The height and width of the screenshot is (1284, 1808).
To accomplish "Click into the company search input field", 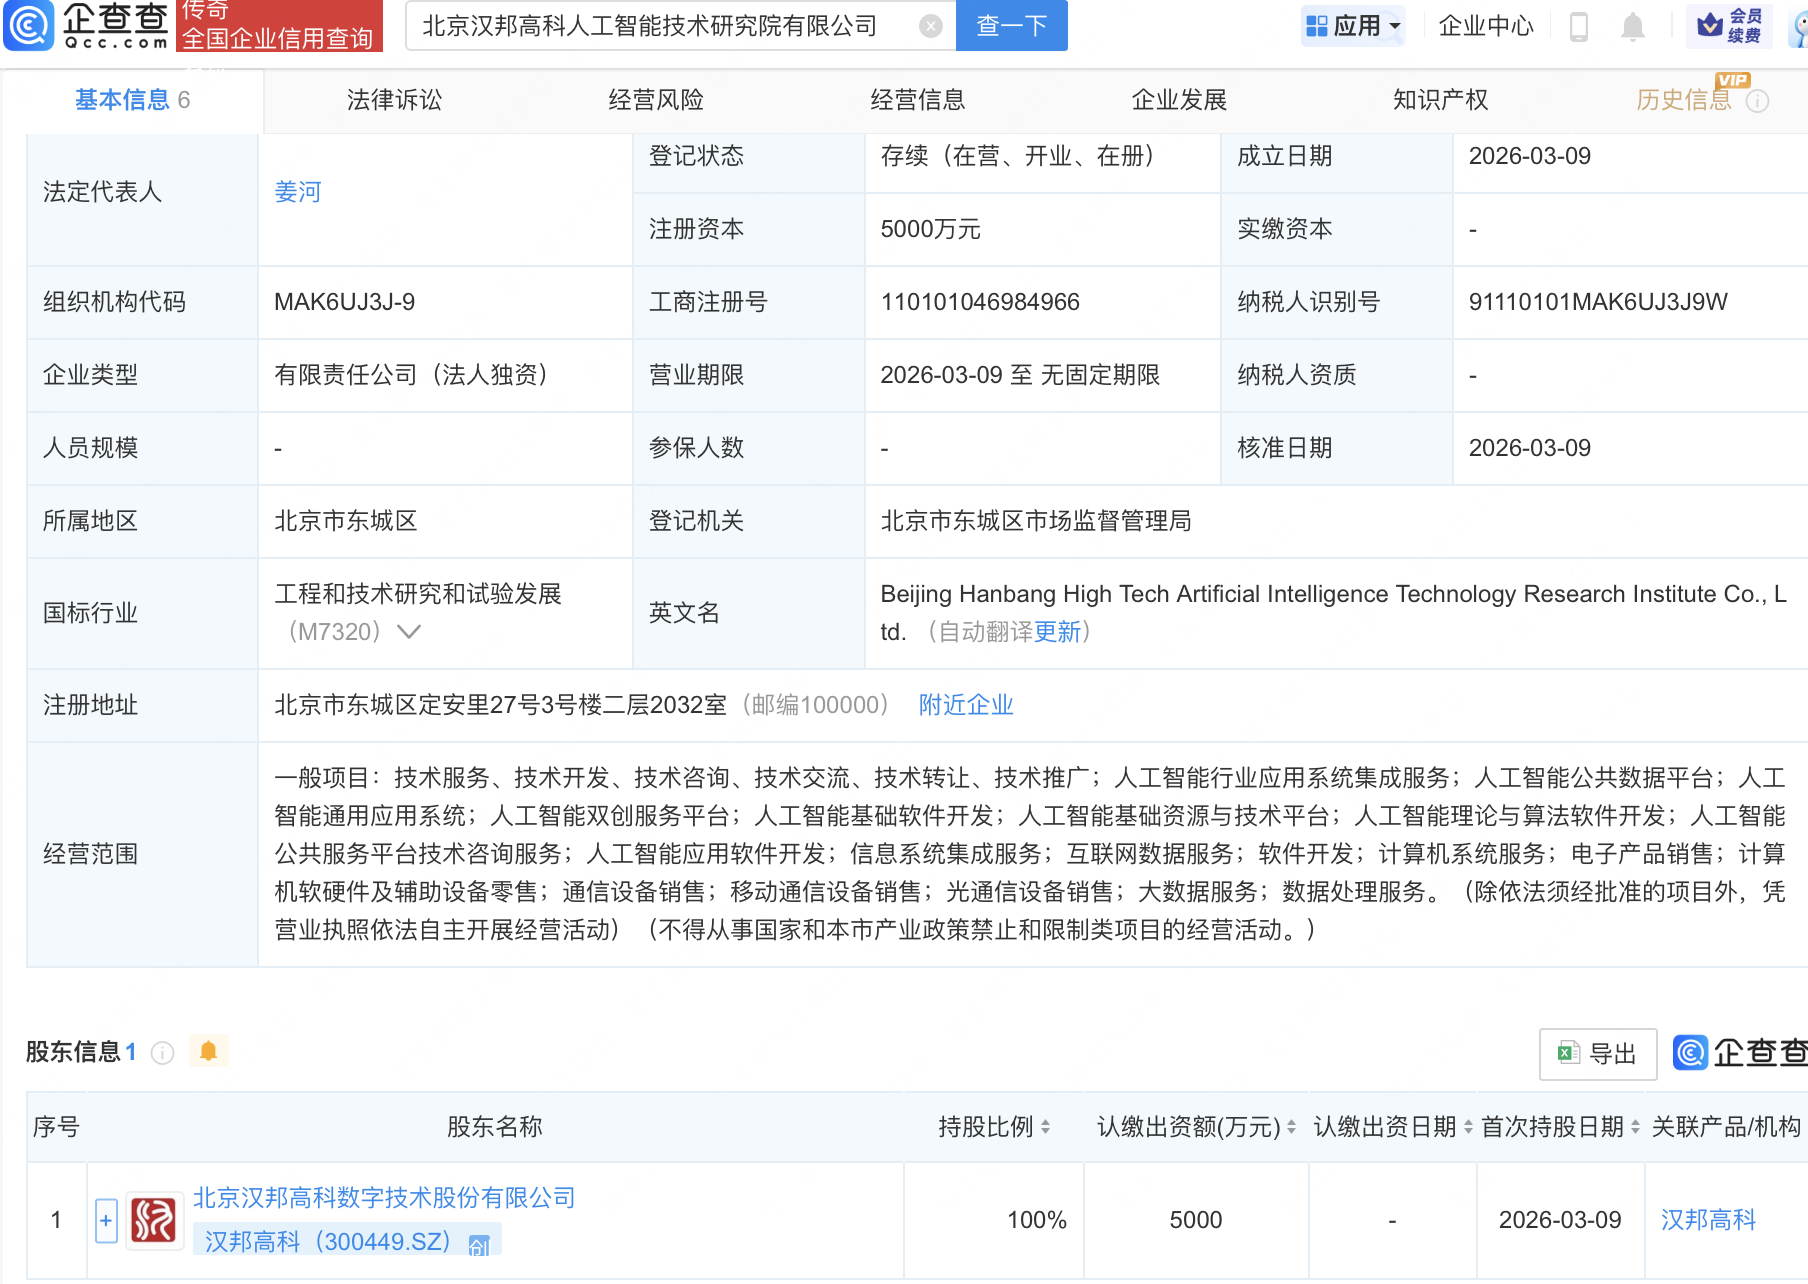I will point(660,26).
